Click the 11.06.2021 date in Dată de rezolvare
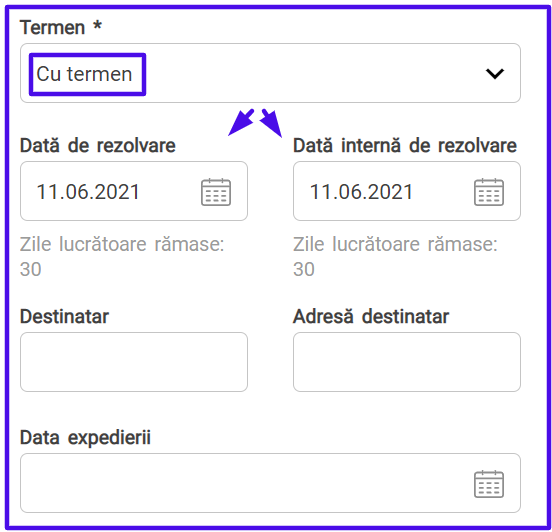 point(88,192)
